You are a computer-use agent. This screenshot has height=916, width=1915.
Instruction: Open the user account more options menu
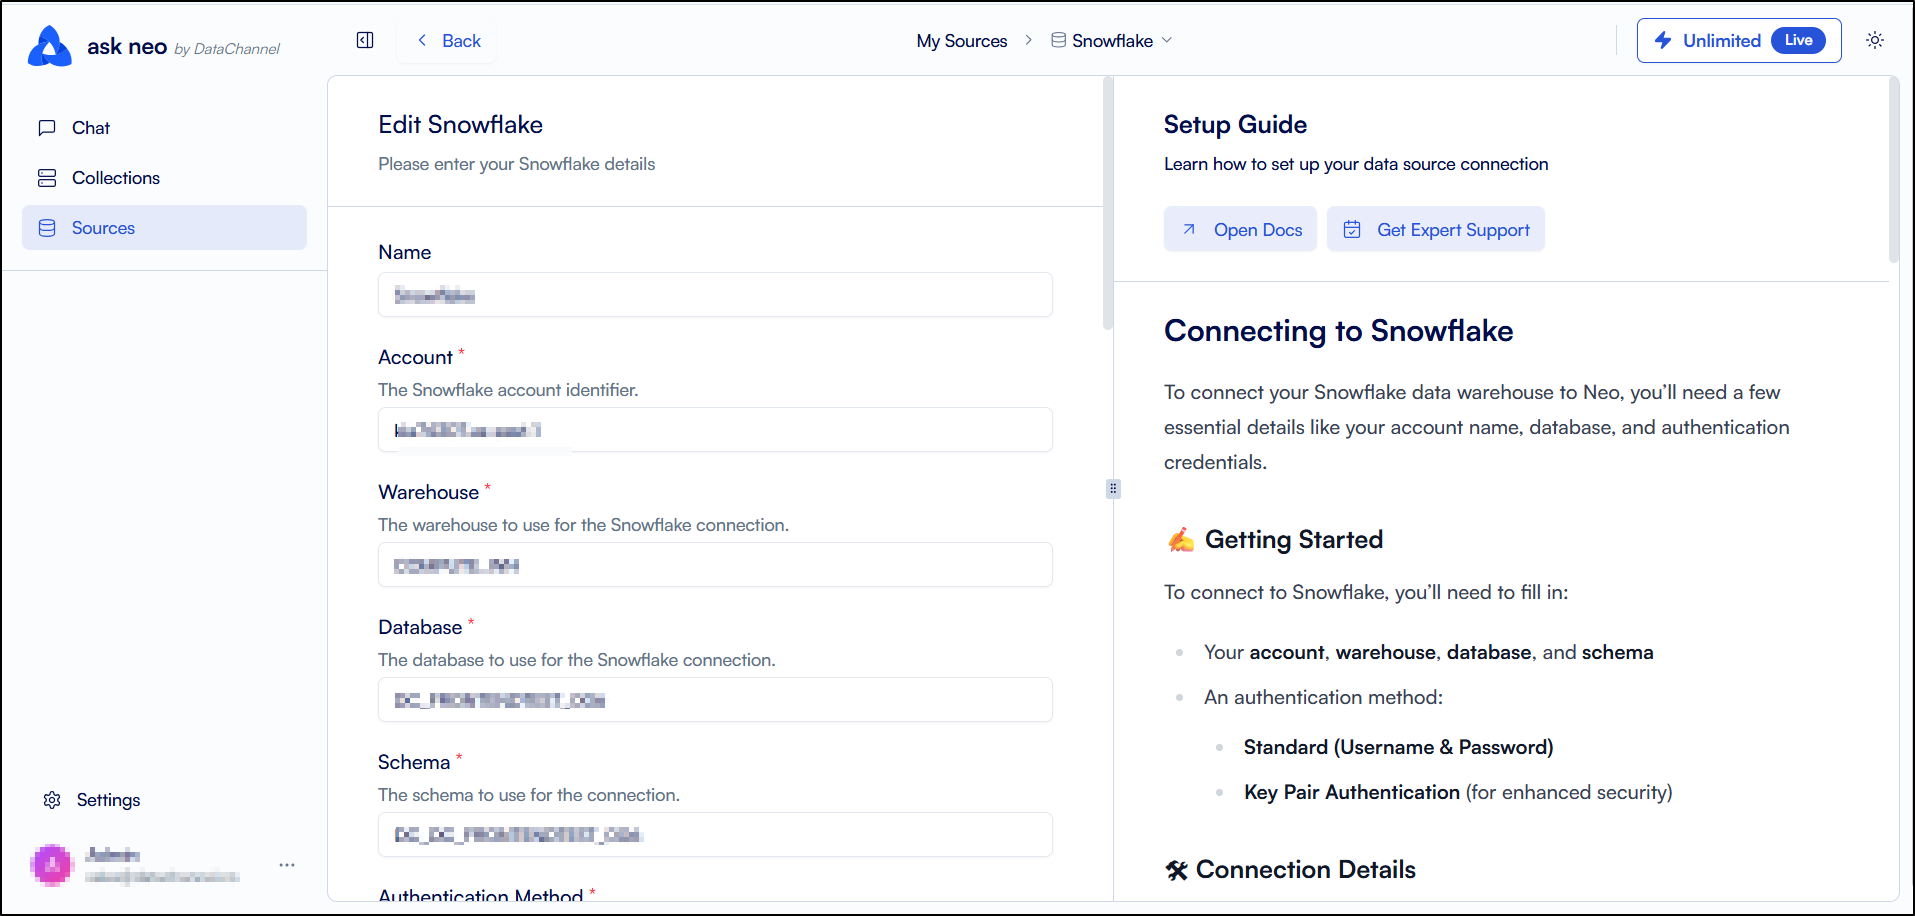click(287, 865)
